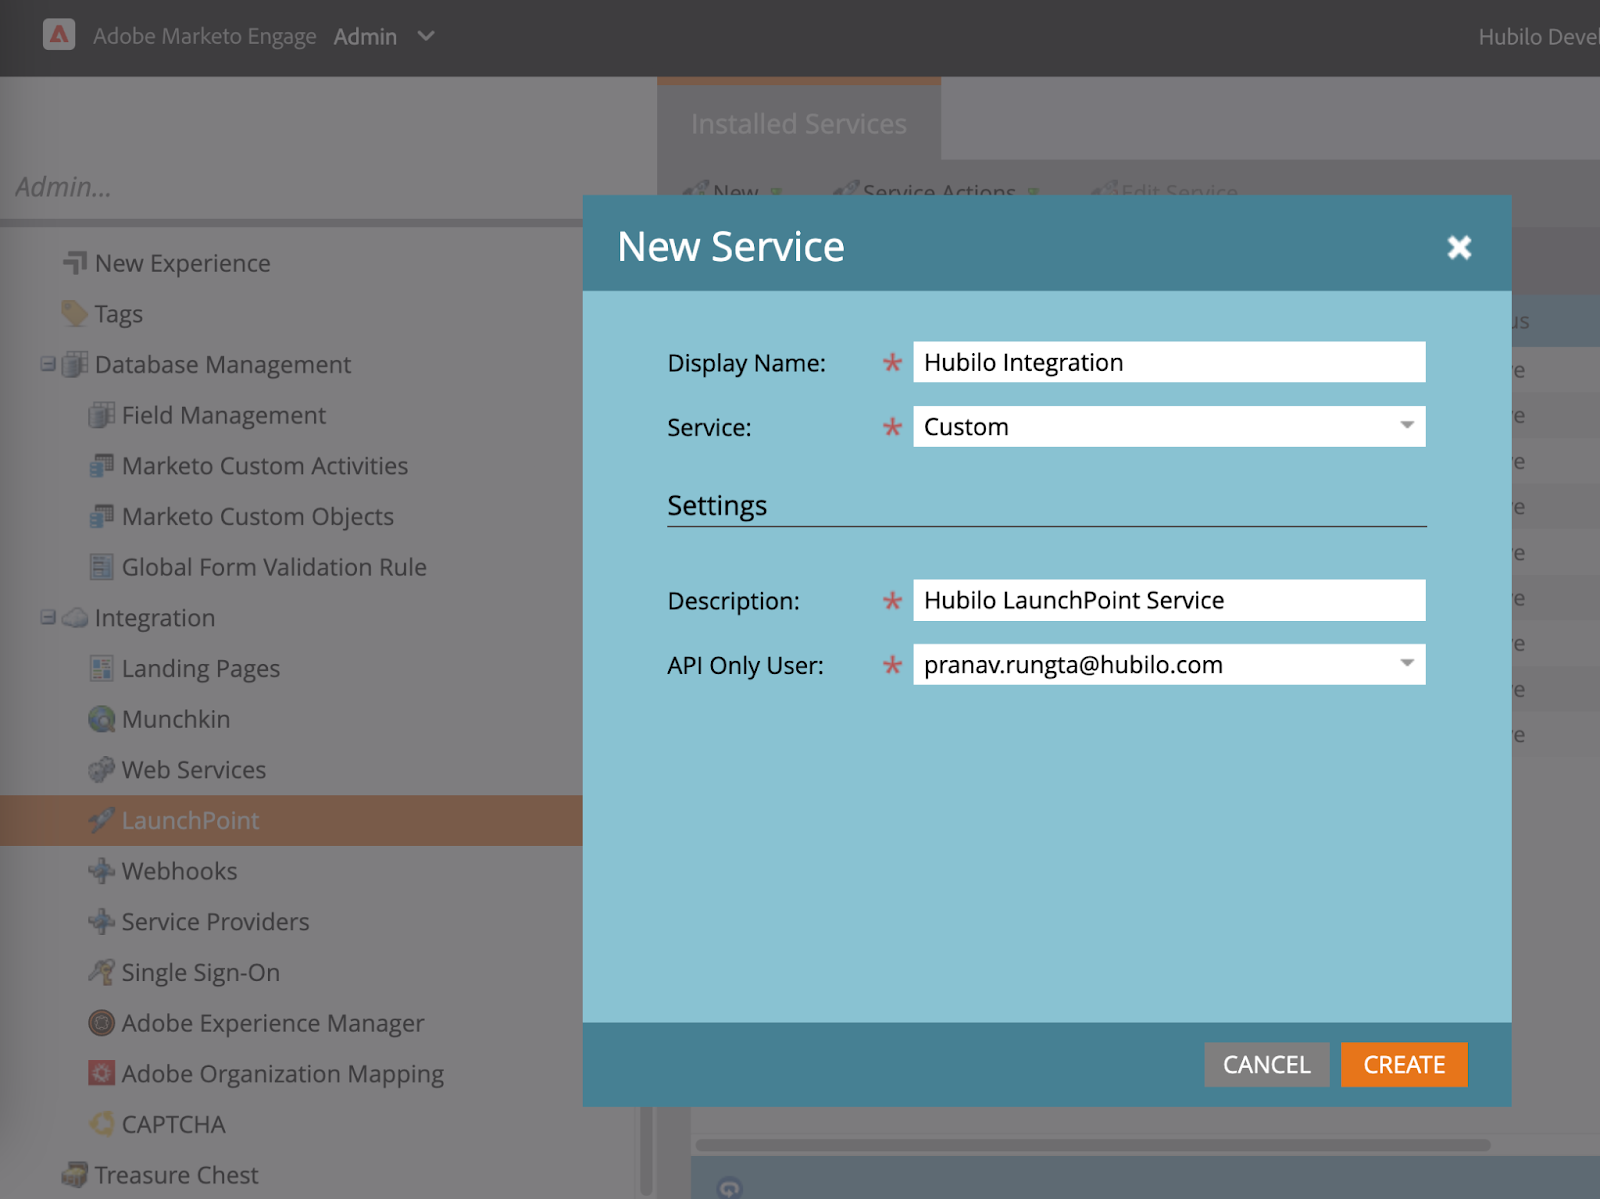Open Global Form Validation Rule

click(x=274, y=567)
